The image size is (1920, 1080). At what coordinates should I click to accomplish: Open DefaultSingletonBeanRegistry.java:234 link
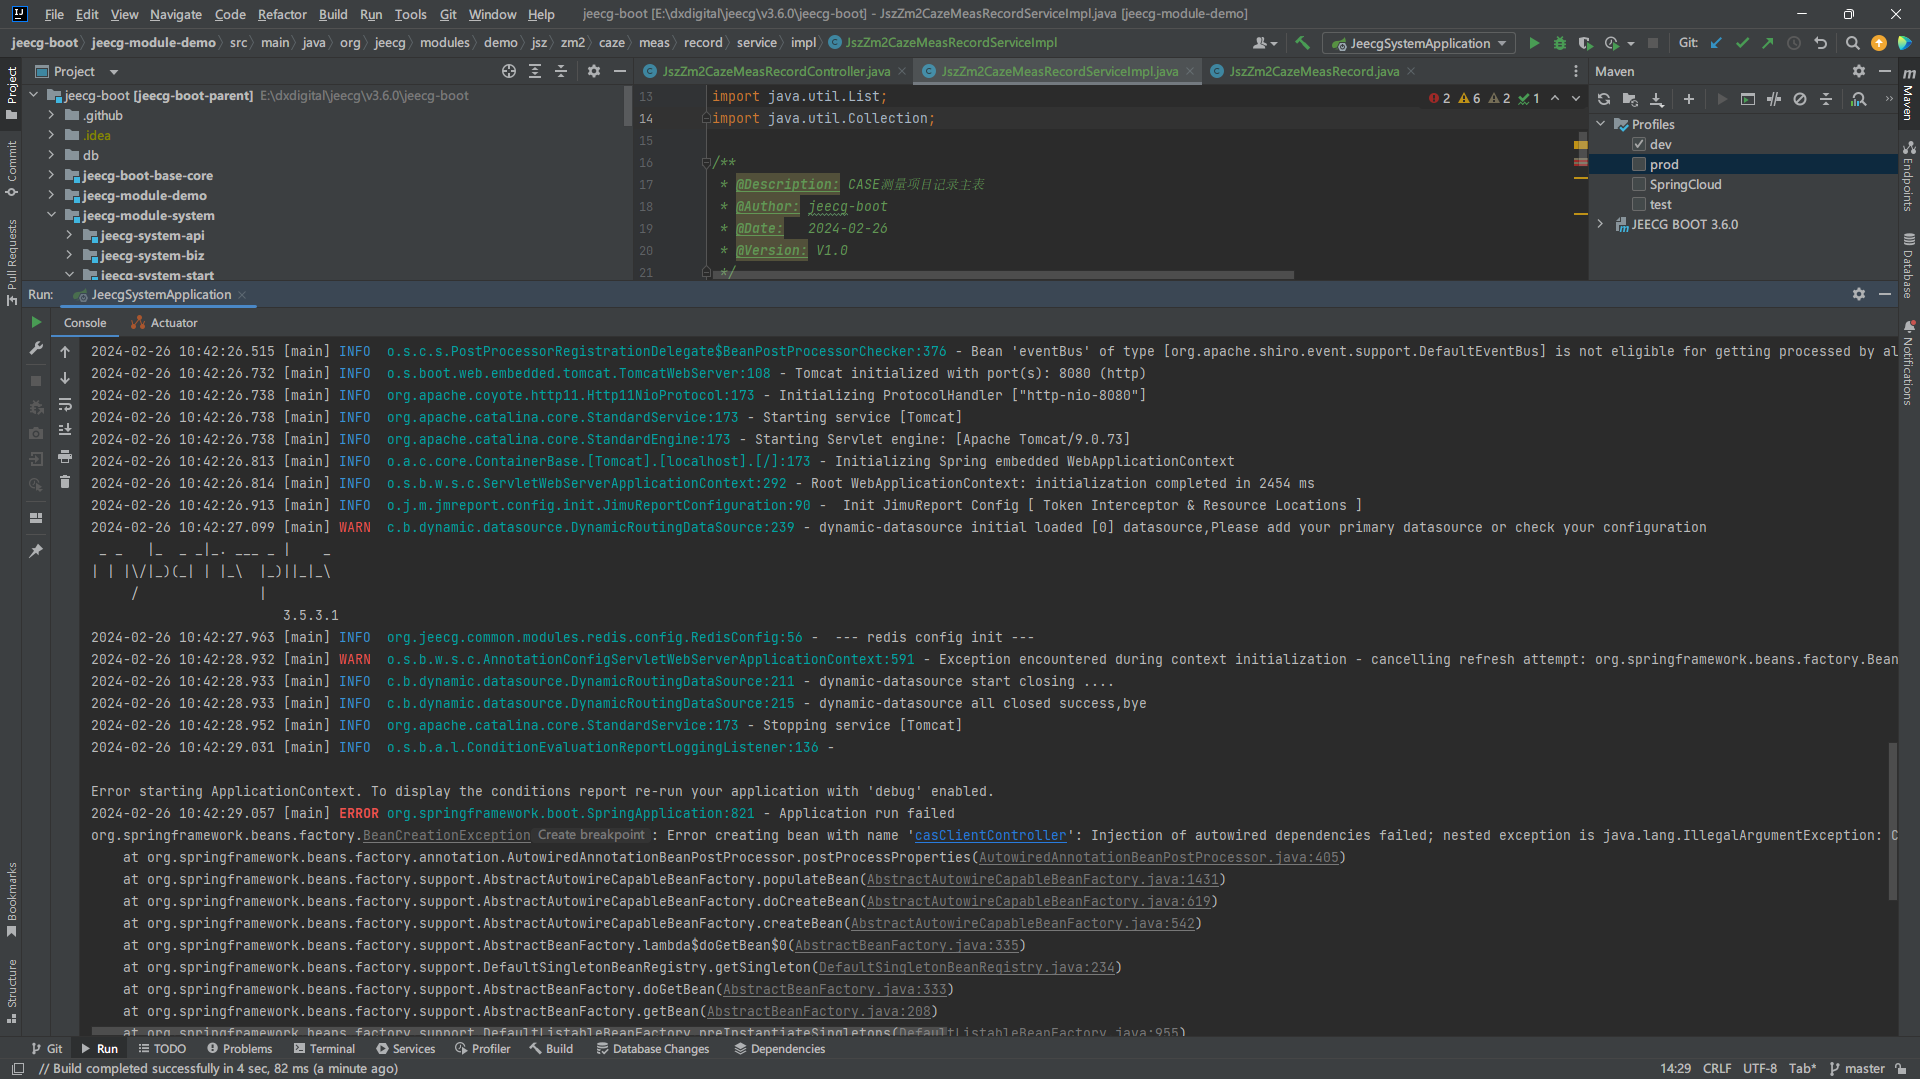tap(966, 968)
